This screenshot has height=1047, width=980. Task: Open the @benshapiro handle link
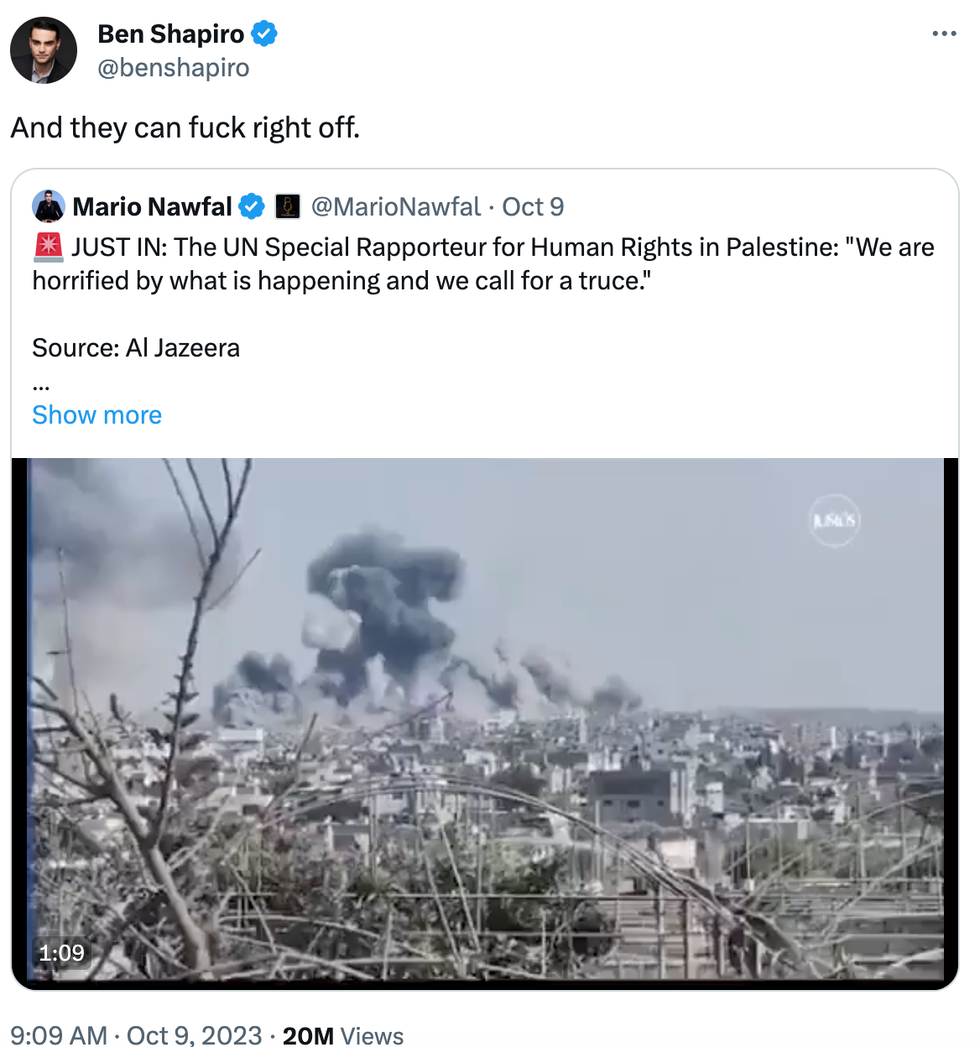173,68
